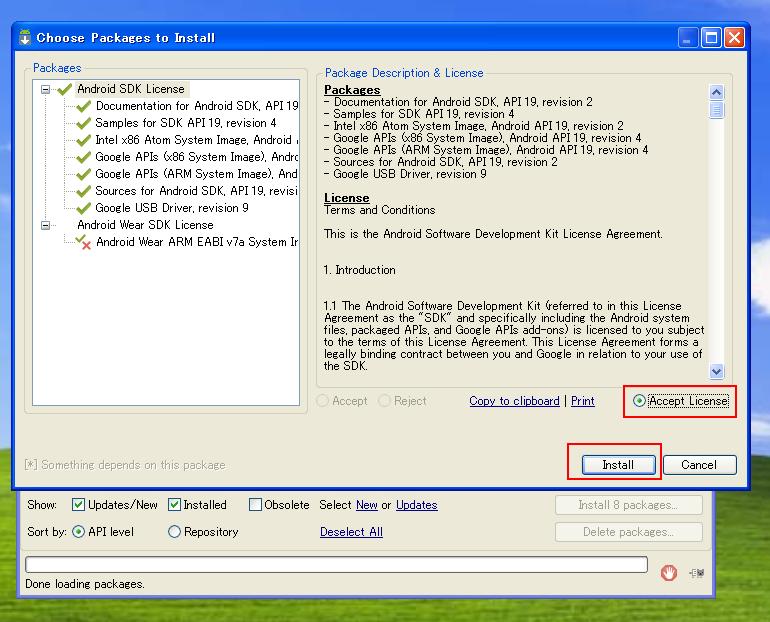Screen dimensions: 770x622
Task: Click the Print link
Action: [582, 401]
